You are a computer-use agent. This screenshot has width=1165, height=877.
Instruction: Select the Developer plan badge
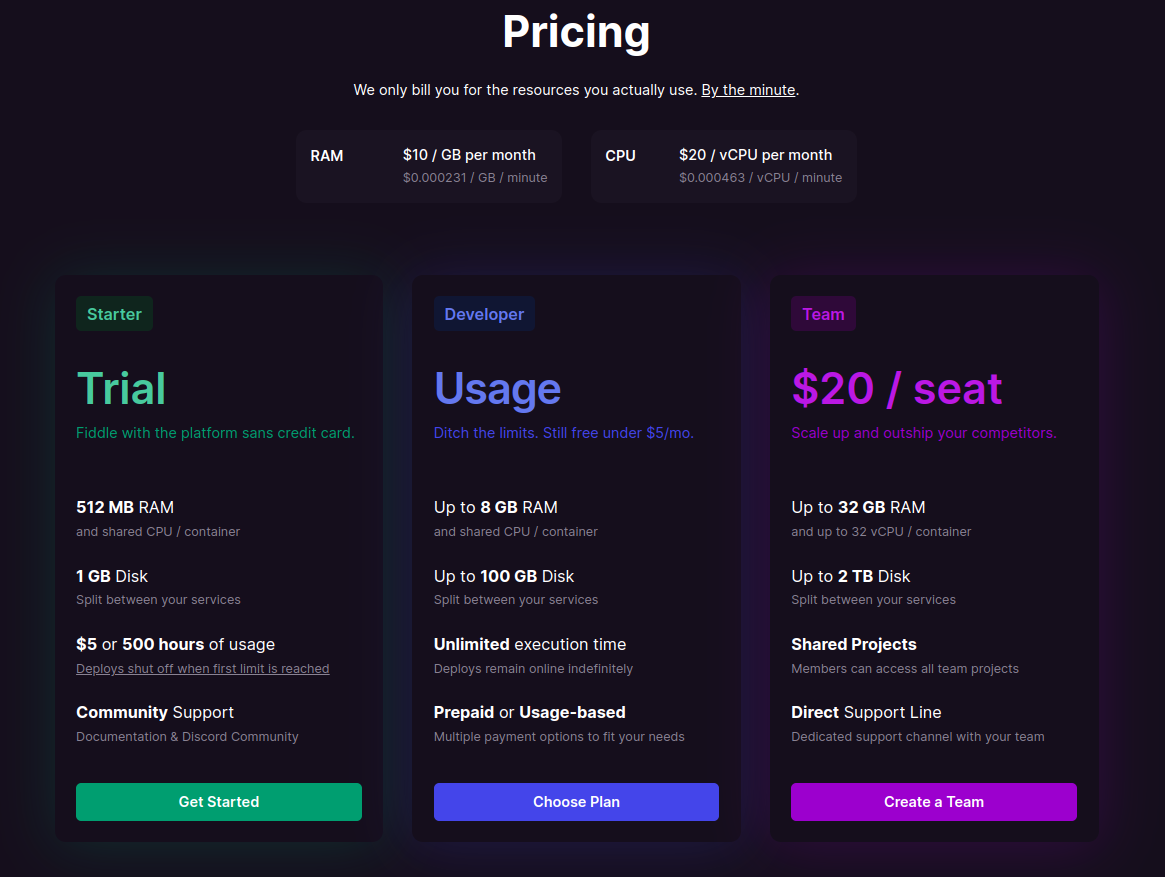pos(484,314)
